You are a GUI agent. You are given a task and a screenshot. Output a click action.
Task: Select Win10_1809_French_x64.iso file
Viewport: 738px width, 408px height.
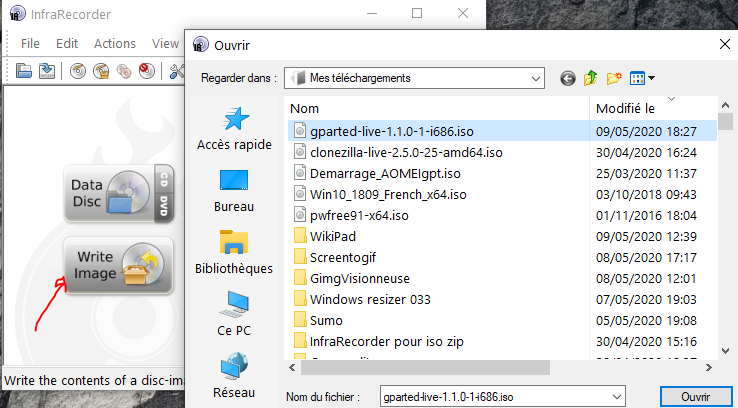(x=388, y=194)
